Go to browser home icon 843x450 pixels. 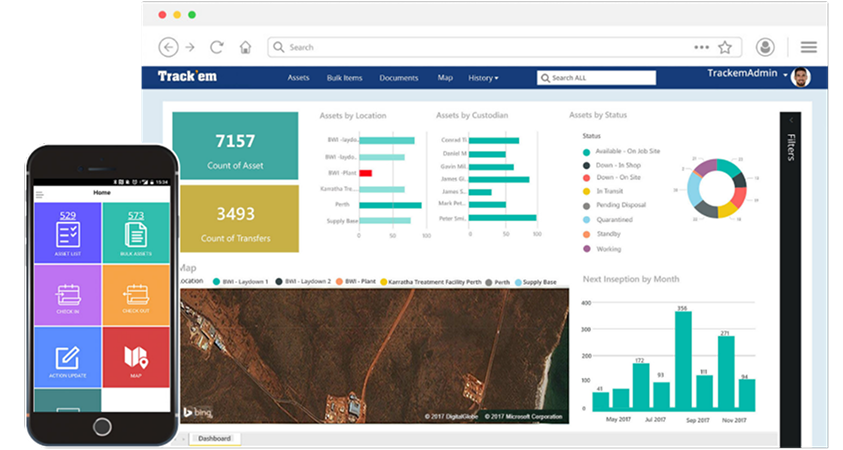pos(245,47)
